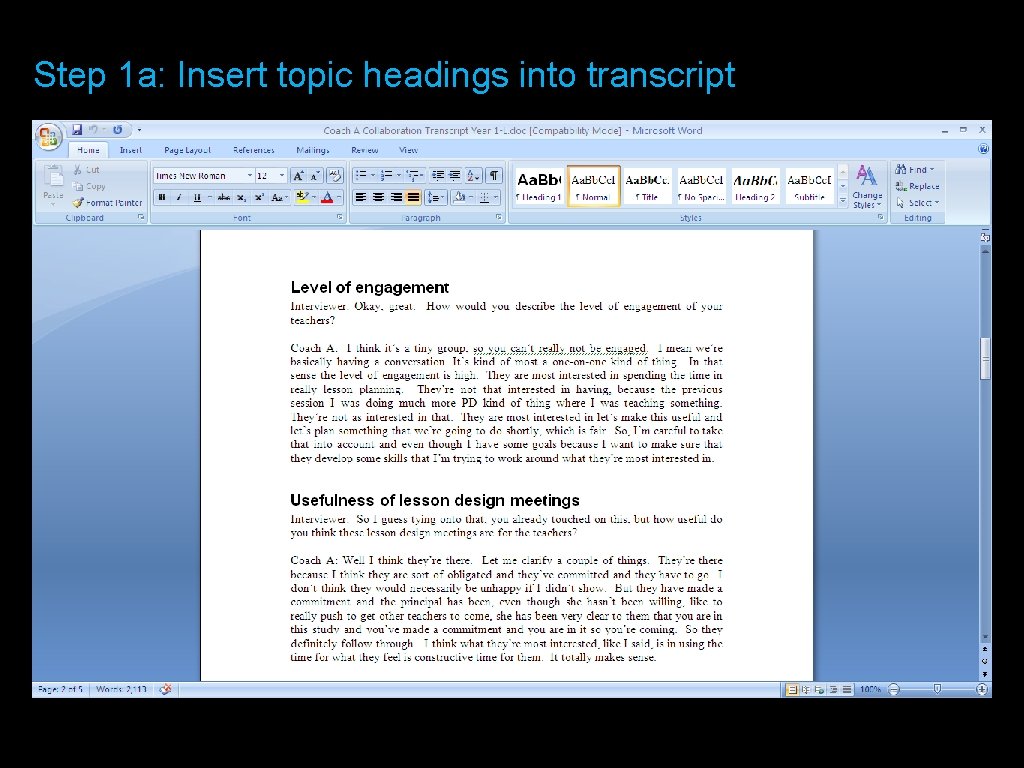Viewport: 1024px width, 768px height.
Task: Toggle Justify alignment
Action: [x=413, y=197]
